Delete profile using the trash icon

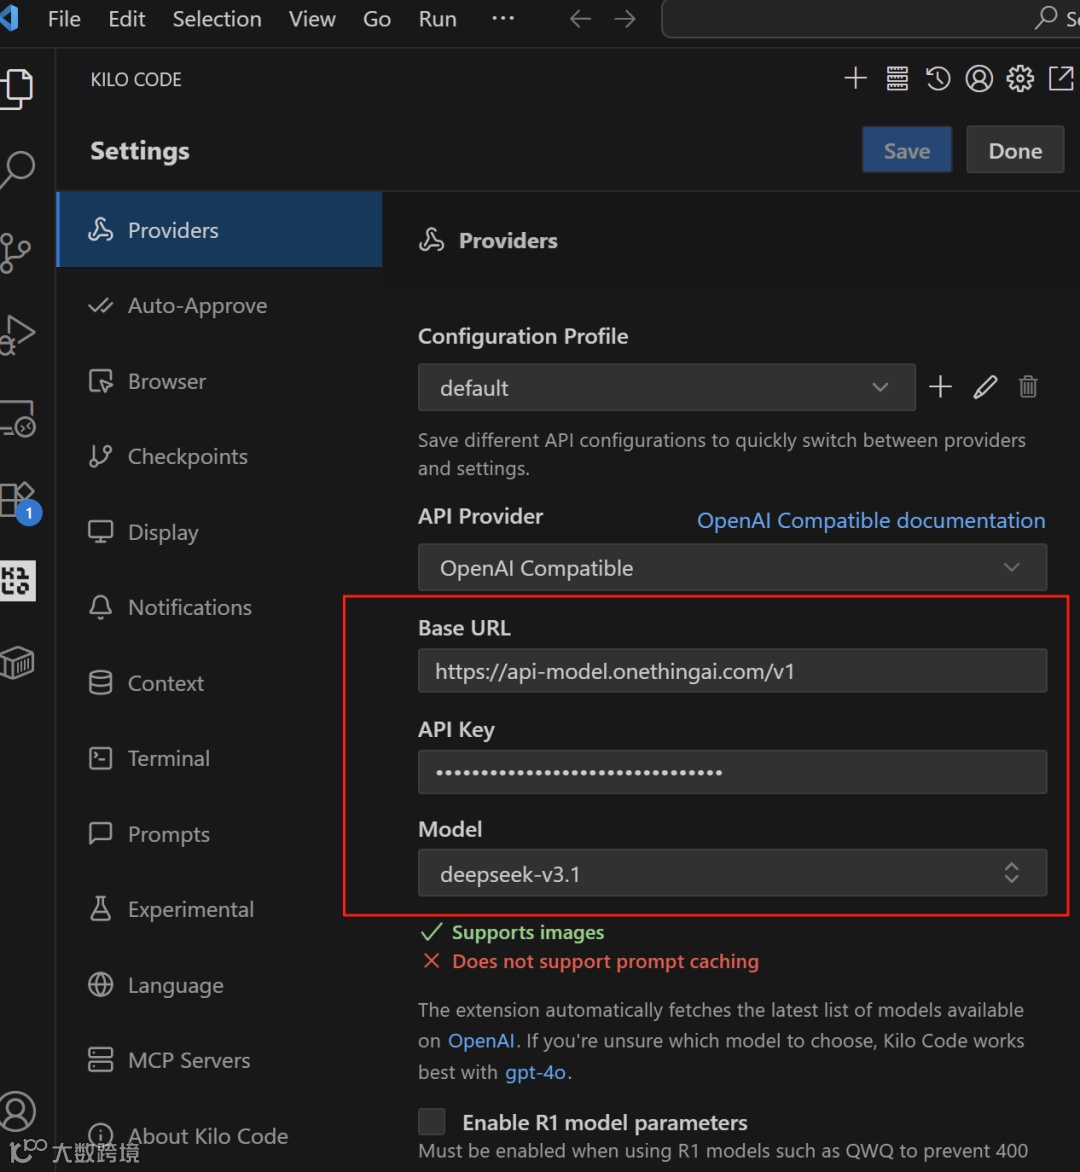[x=1028, y=387]
